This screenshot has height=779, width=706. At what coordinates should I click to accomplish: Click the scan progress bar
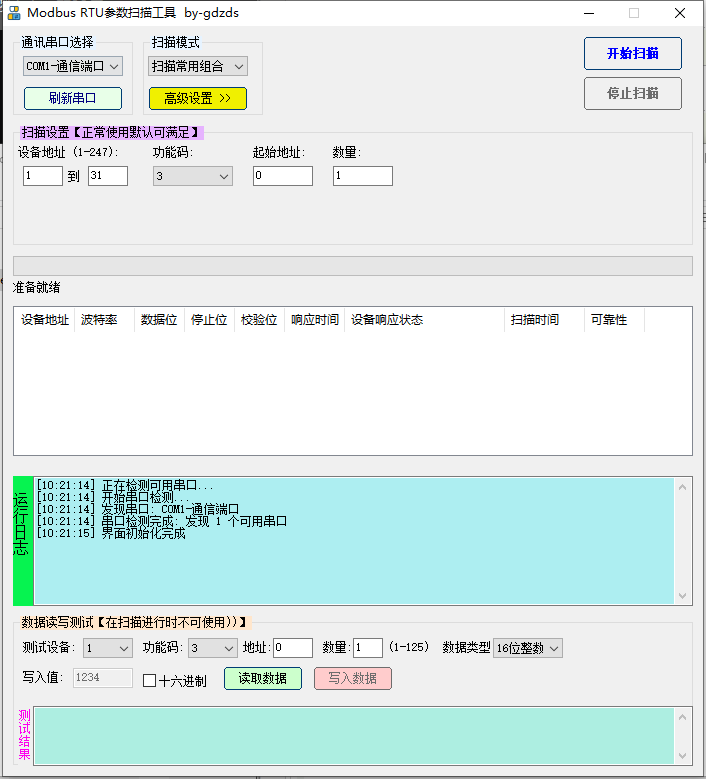click(x=352, y=266)
